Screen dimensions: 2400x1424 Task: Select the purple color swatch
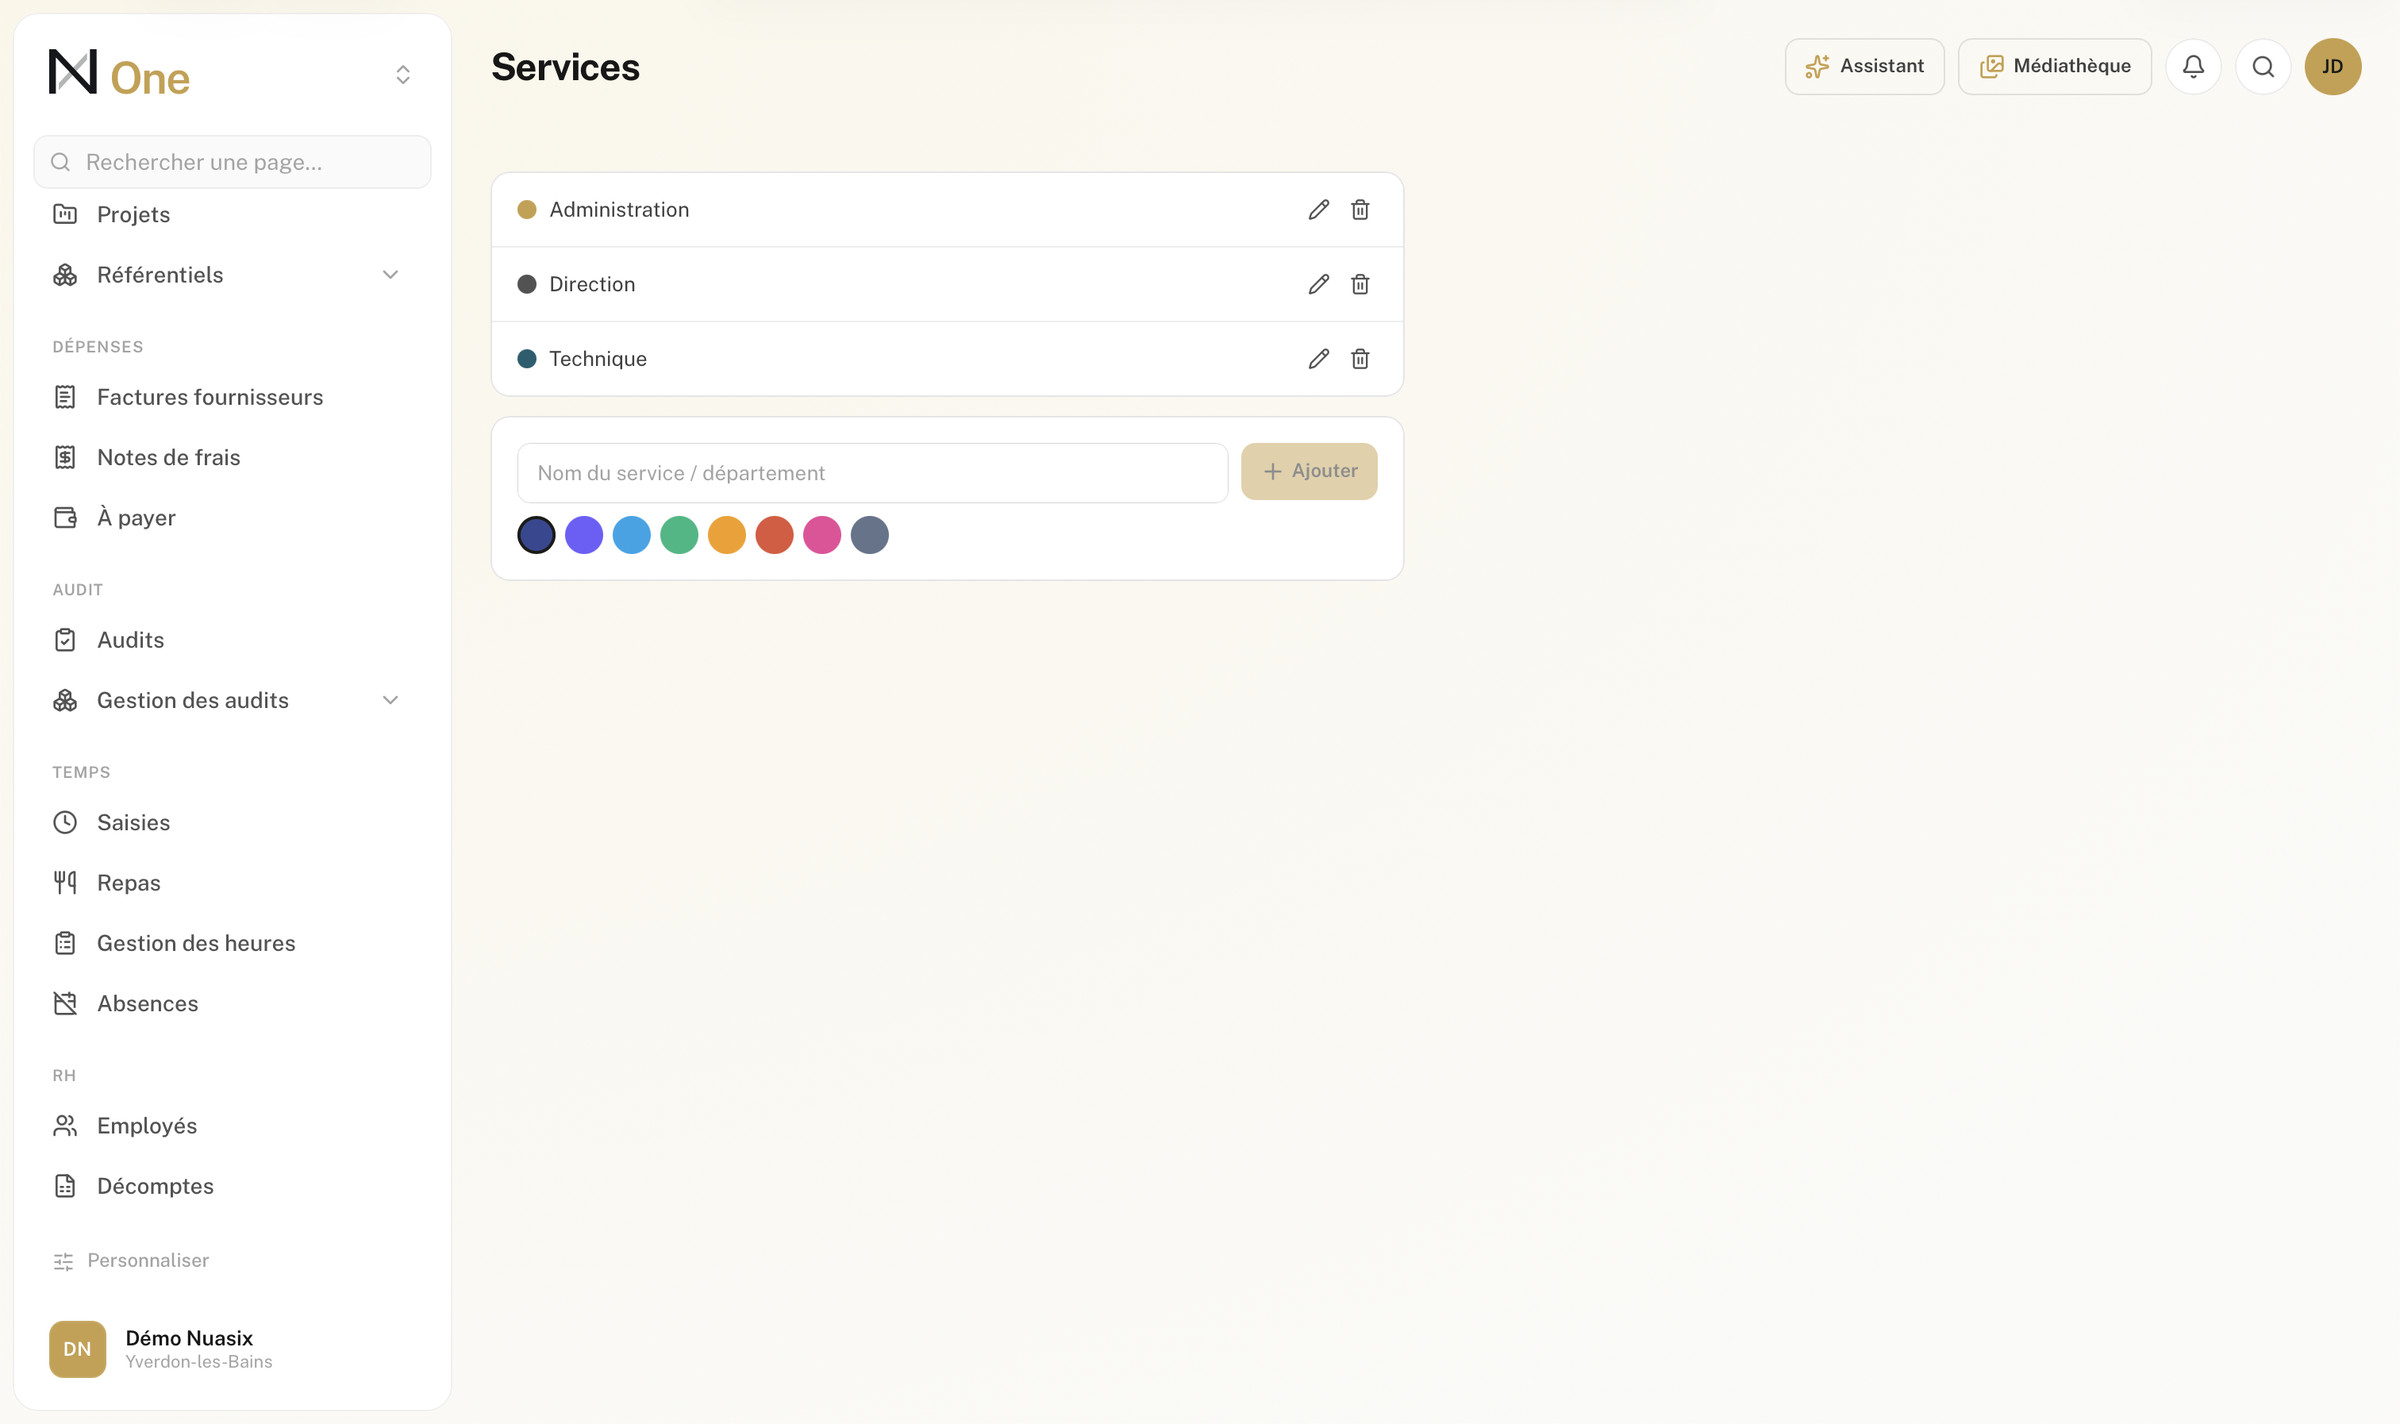click(x=584, y=535)
